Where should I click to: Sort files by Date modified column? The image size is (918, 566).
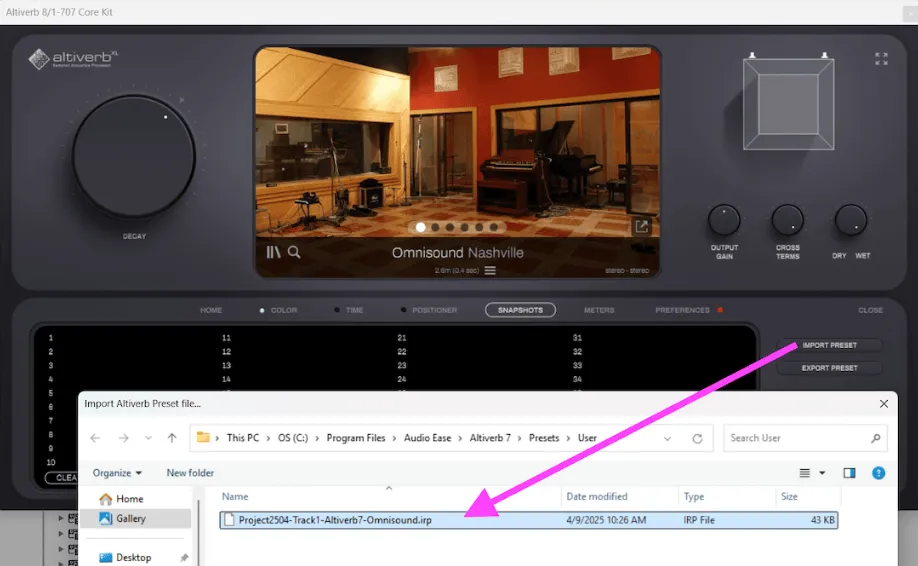click(x=597, y=496)
